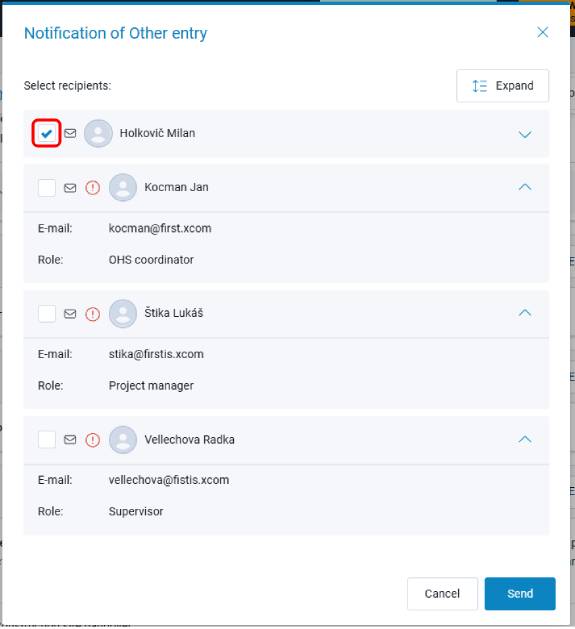Click the red warning icon next to Štika Lukáš
Viewport: 575px width, 629px height.
93,313
